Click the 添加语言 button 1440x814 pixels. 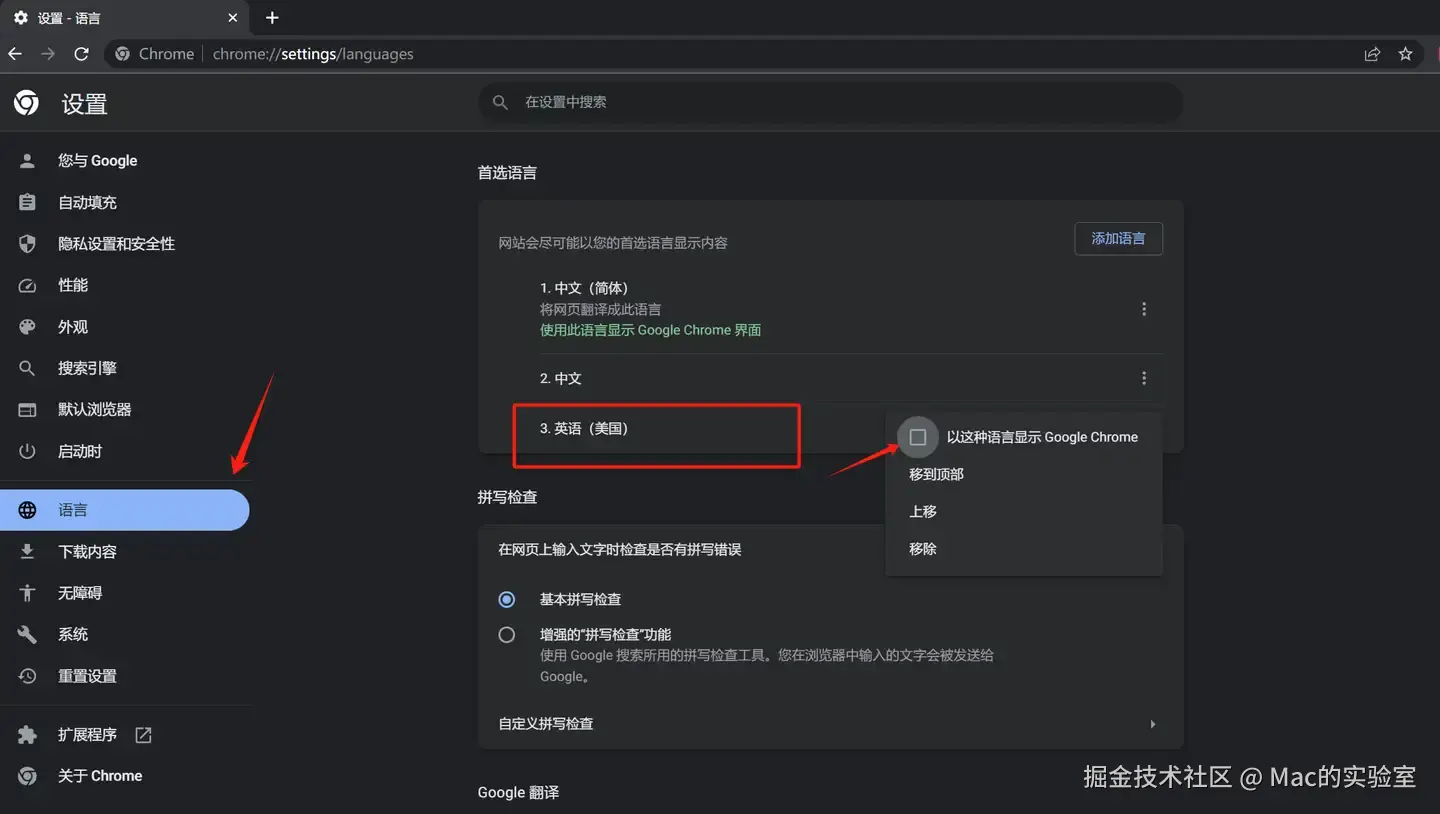1118,239
